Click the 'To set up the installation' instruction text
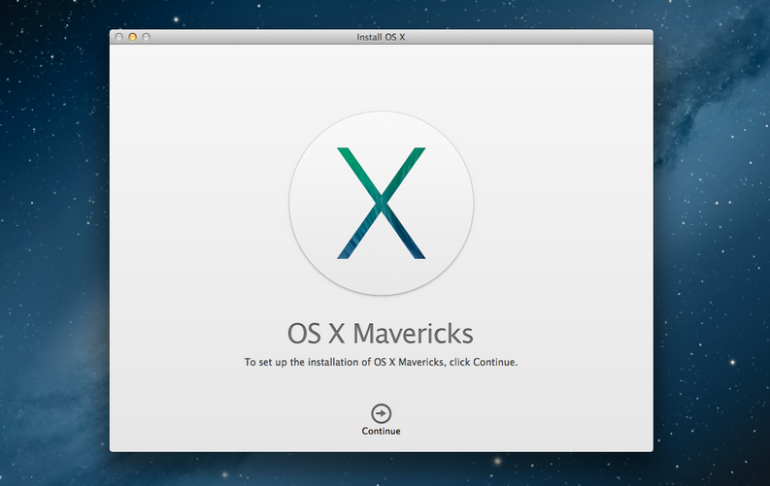The width and height of the screenshot is (770, 486). tap(381, 362)
